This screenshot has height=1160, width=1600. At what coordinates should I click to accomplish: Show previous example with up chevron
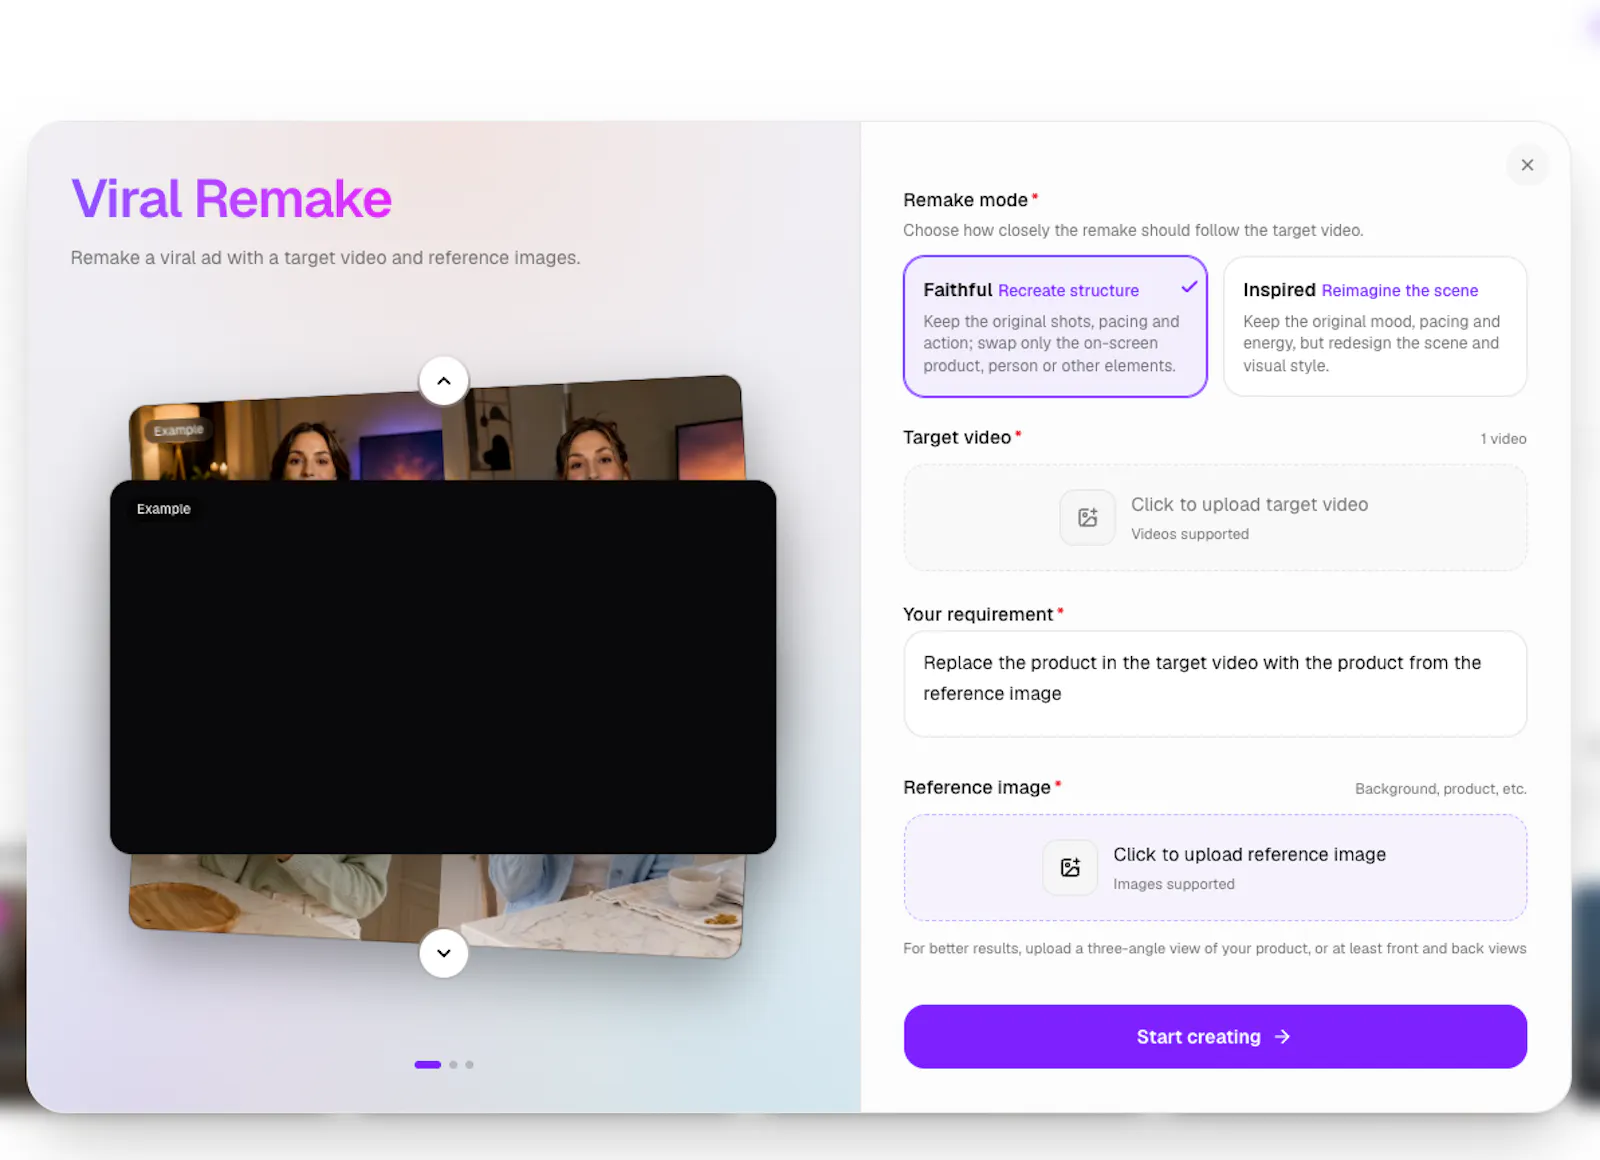pos(444,381)
